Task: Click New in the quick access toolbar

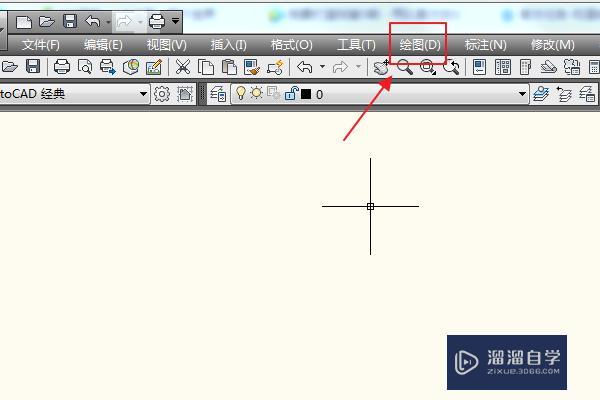Action: 24,22
